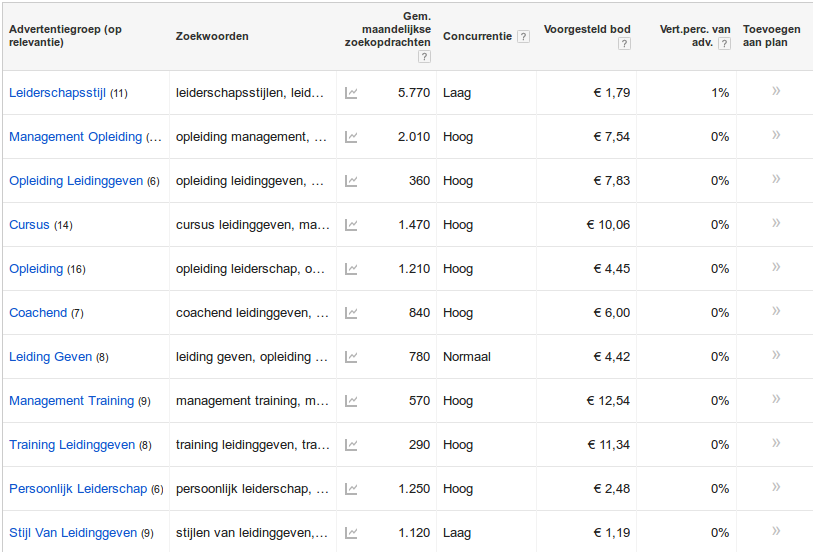Open the trend chart icon for Cursus row

click(351, 225)
